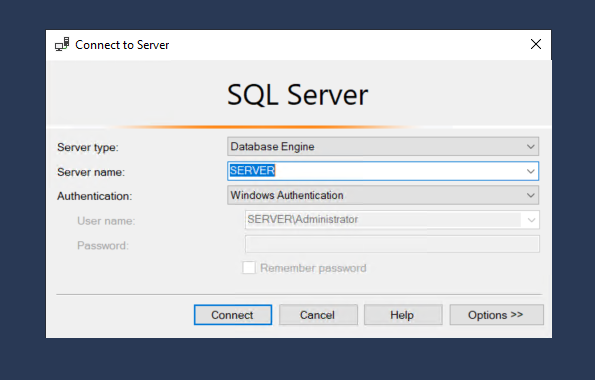Open the Server type dropdown
The width and height of the screenshot is (595, 380).
click(383, 147)
